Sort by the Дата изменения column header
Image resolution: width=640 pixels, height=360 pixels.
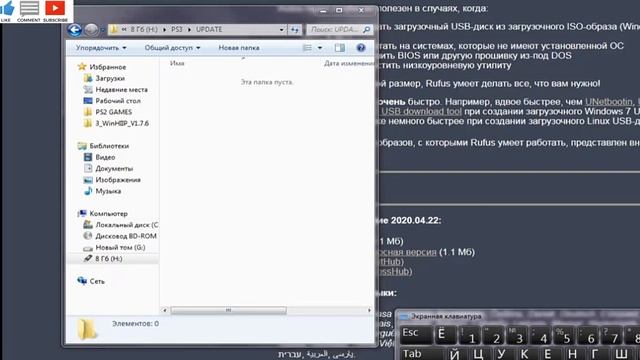click(x=349, y=63)
